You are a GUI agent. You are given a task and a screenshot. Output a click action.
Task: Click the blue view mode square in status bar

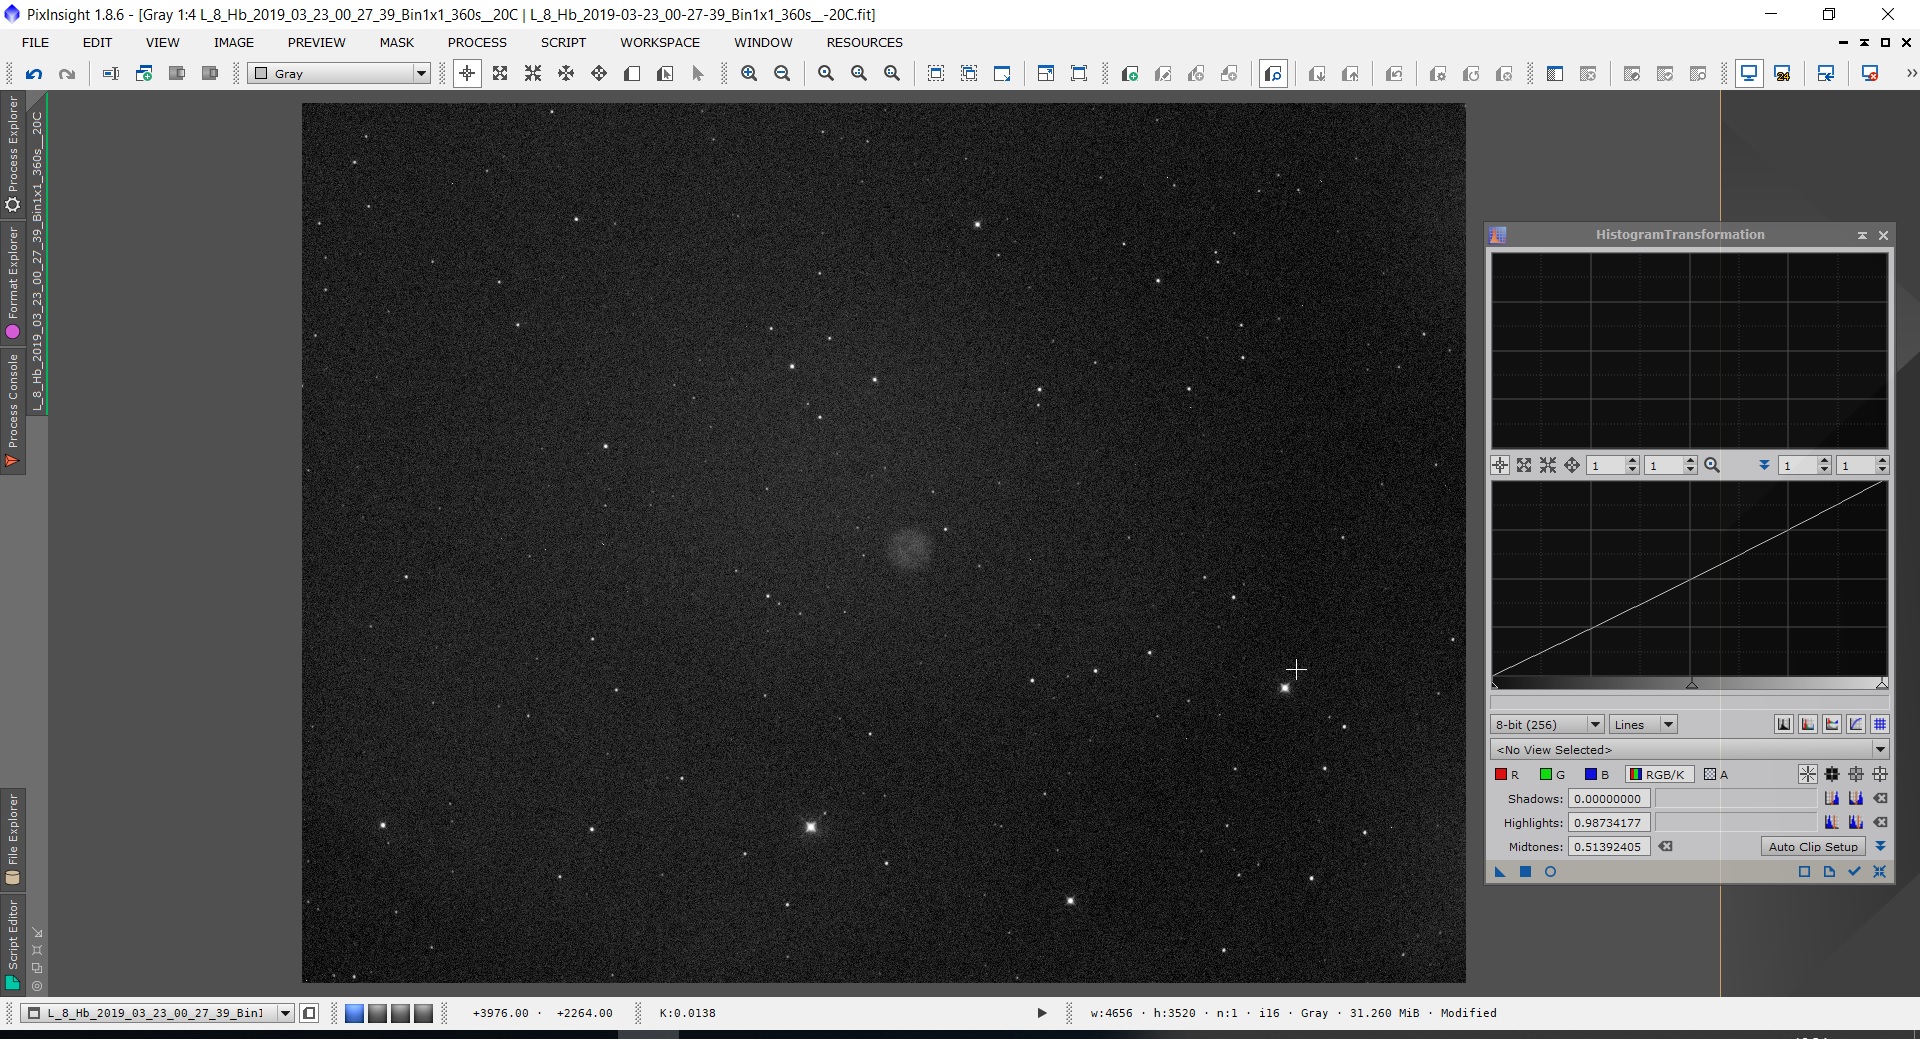[354, 1013]
